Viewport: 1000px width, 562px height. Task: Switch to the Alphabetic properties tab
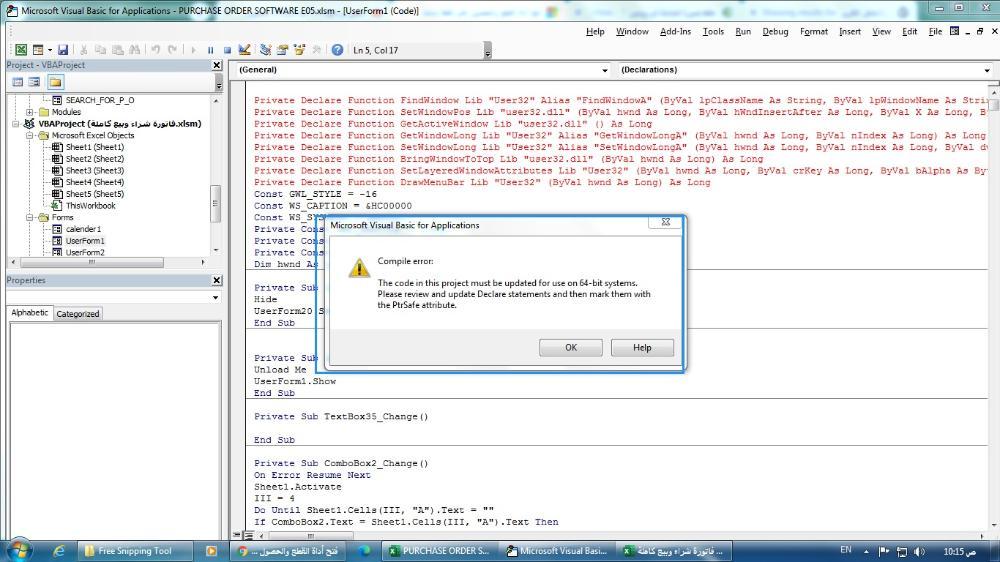coord(29,313)
